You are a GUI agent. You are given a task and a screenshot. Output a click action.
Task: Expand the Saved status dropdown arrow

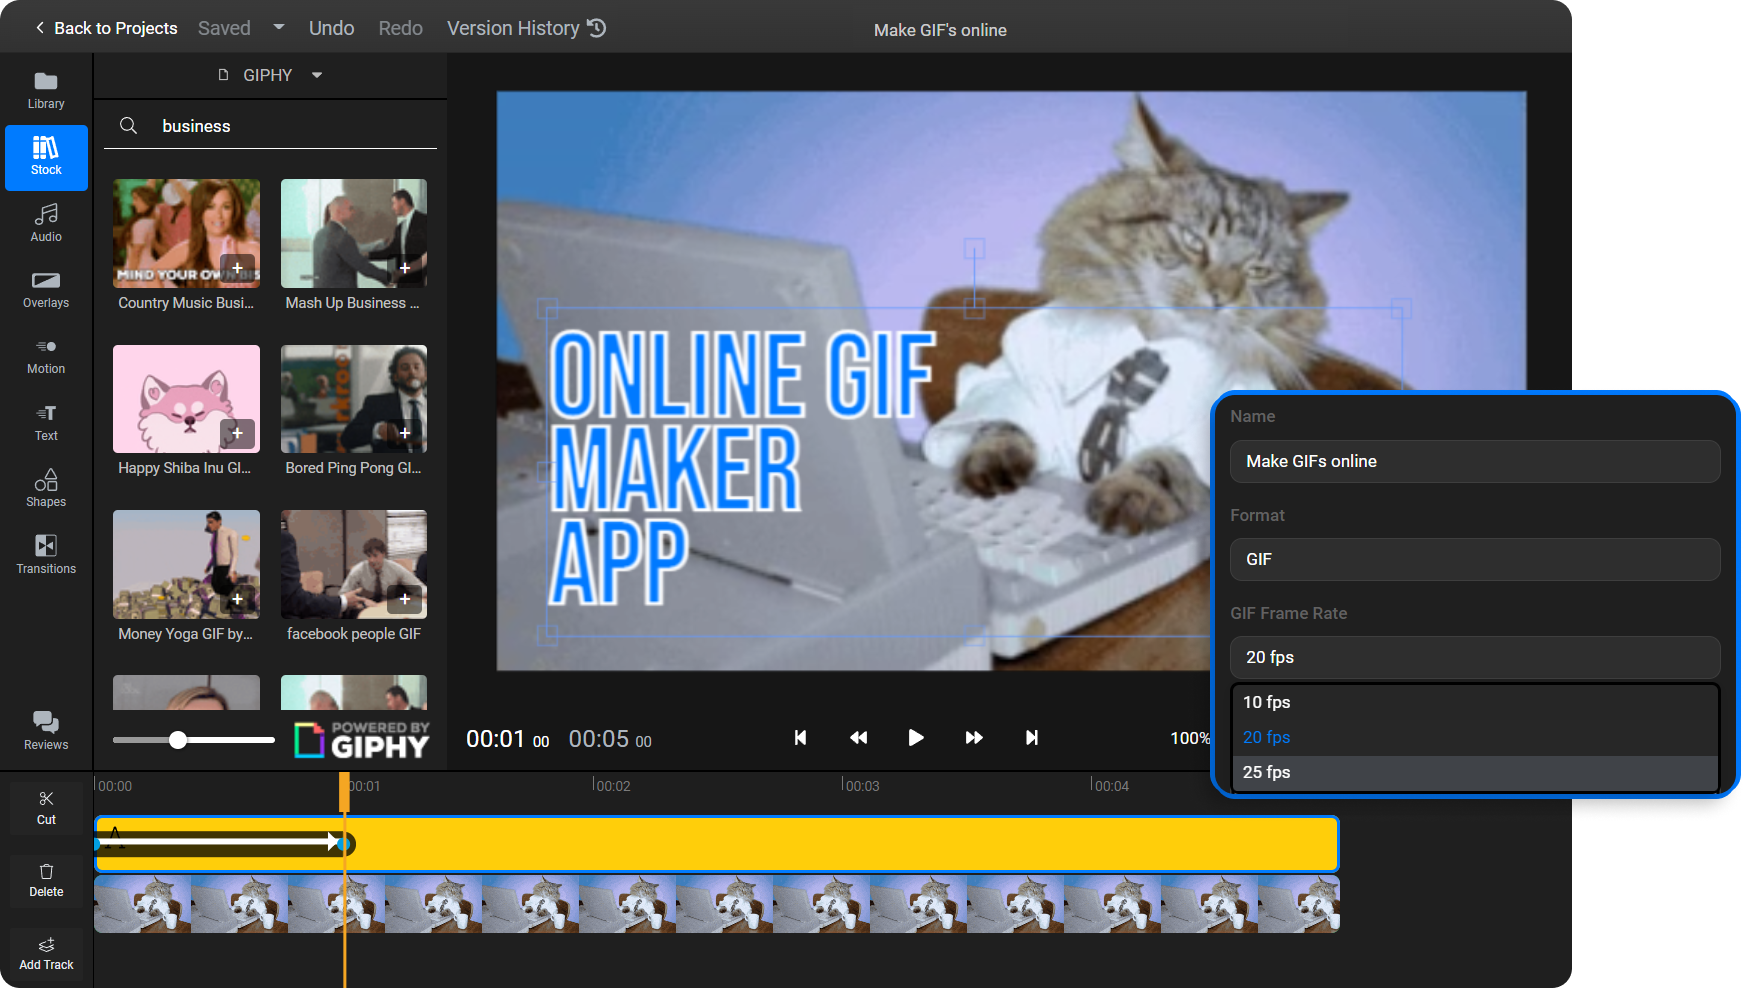(278, 27)
